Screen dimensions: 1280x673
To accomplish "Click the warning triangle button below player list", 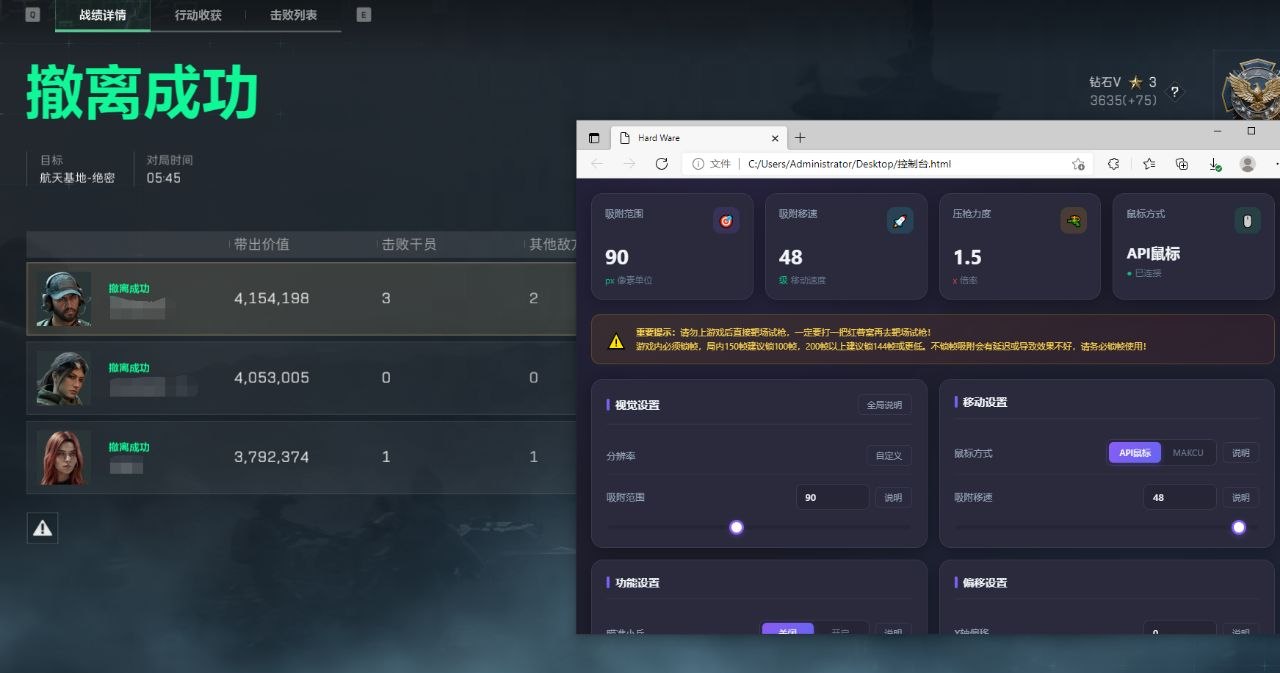I will 42,528.
